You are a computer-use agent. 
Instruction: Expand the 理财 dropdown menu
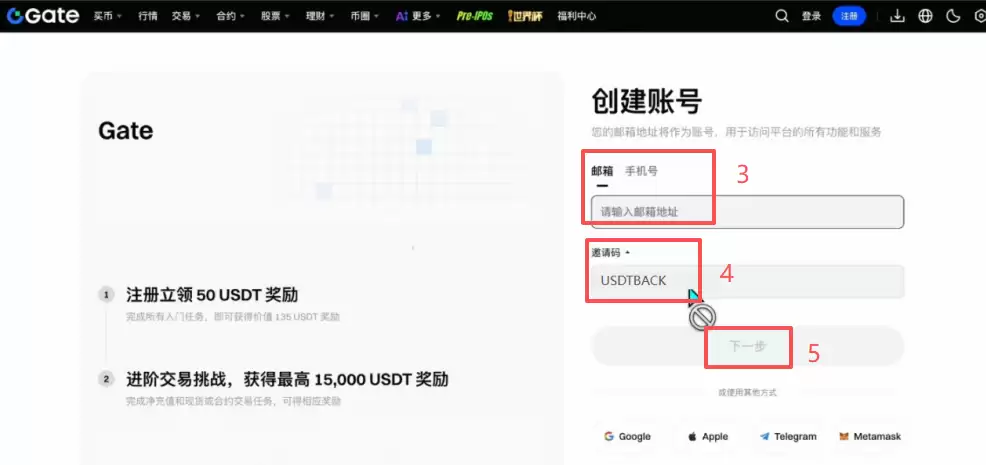pyautogui.click(x=319, y=16)
